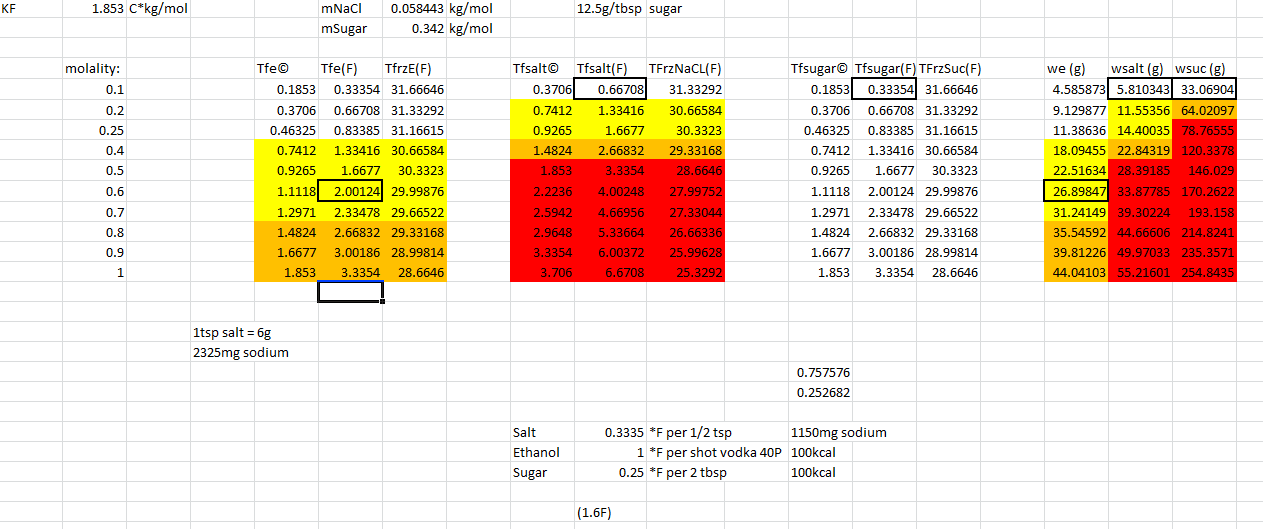
Task: Select the orange 64.02097 cell
Action: (x=1203, y=110)
